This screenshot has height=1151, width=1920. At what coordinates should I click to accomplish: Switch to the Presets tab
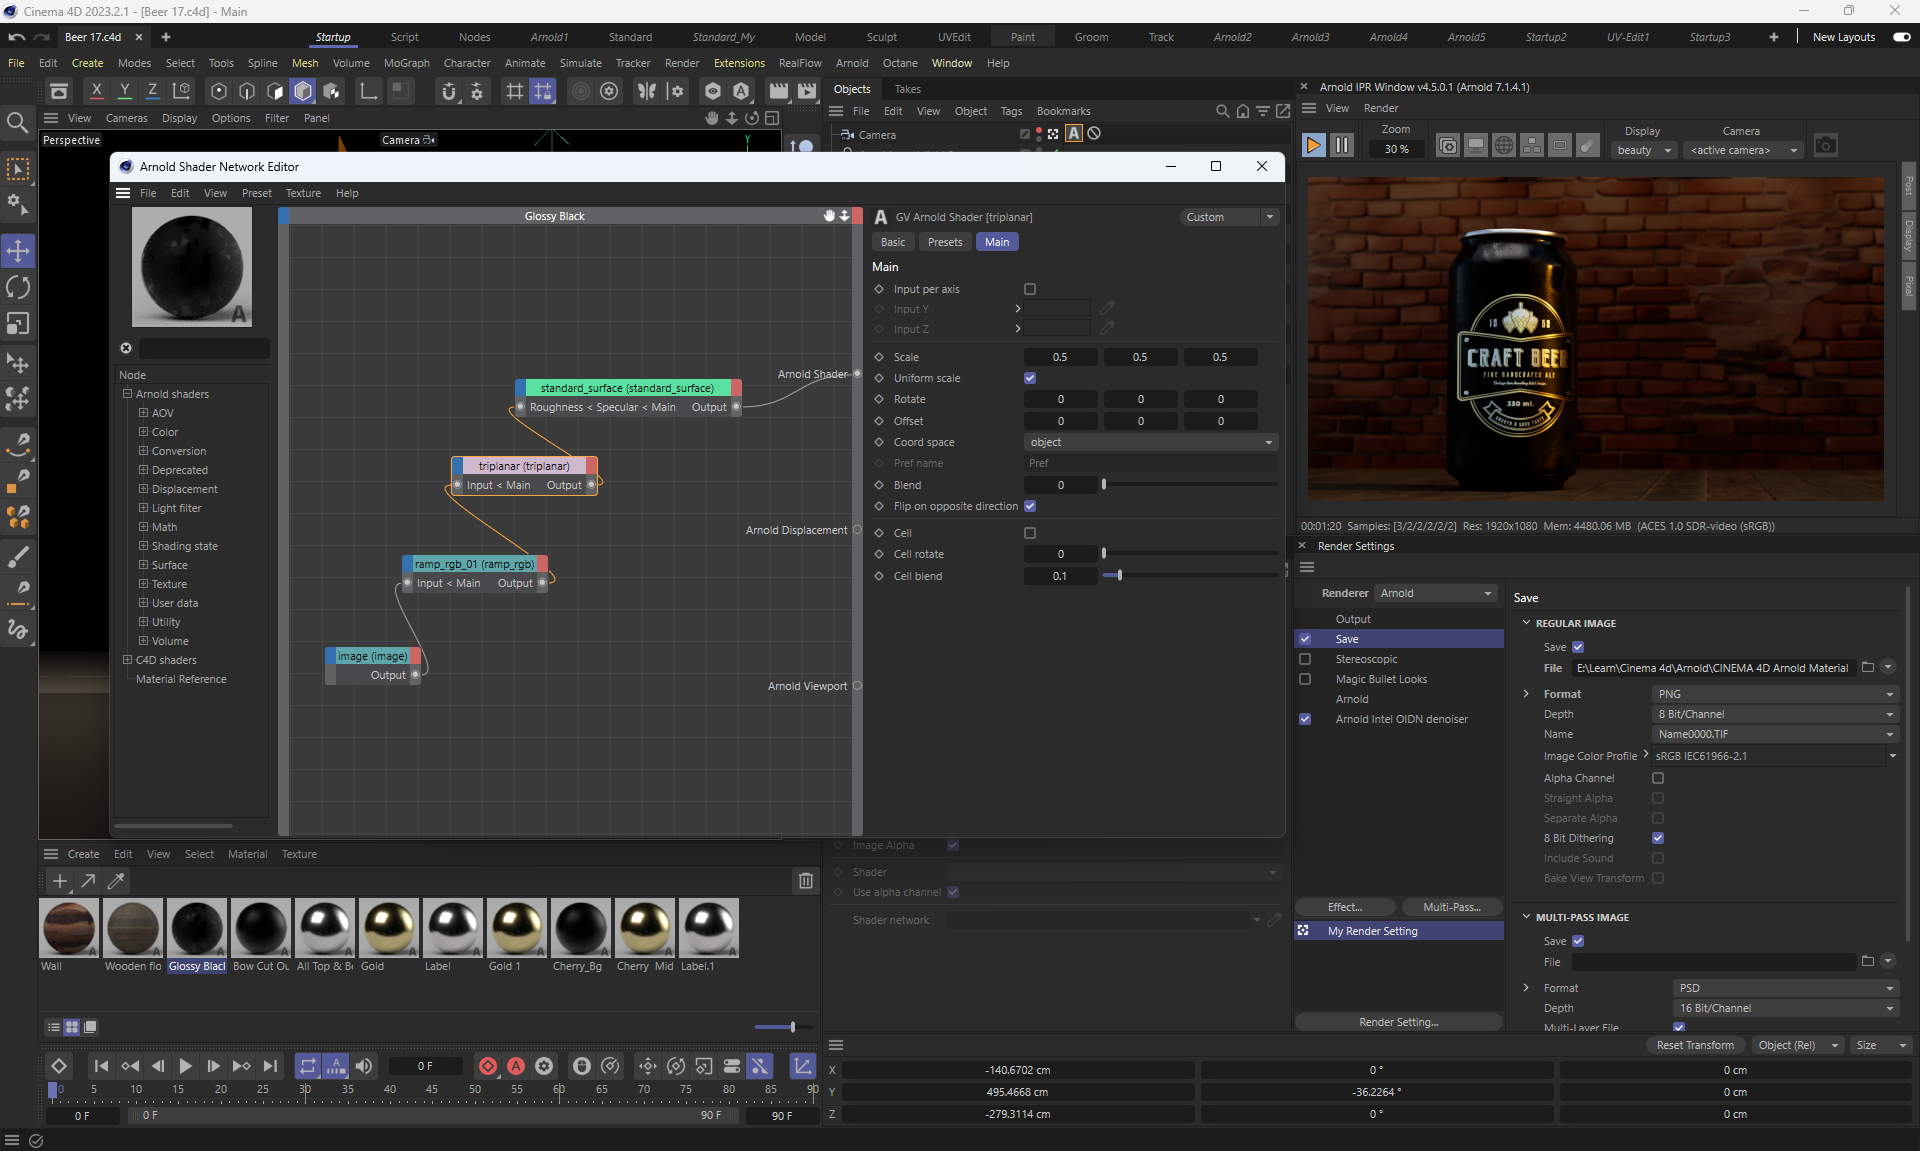click(944, 242)
